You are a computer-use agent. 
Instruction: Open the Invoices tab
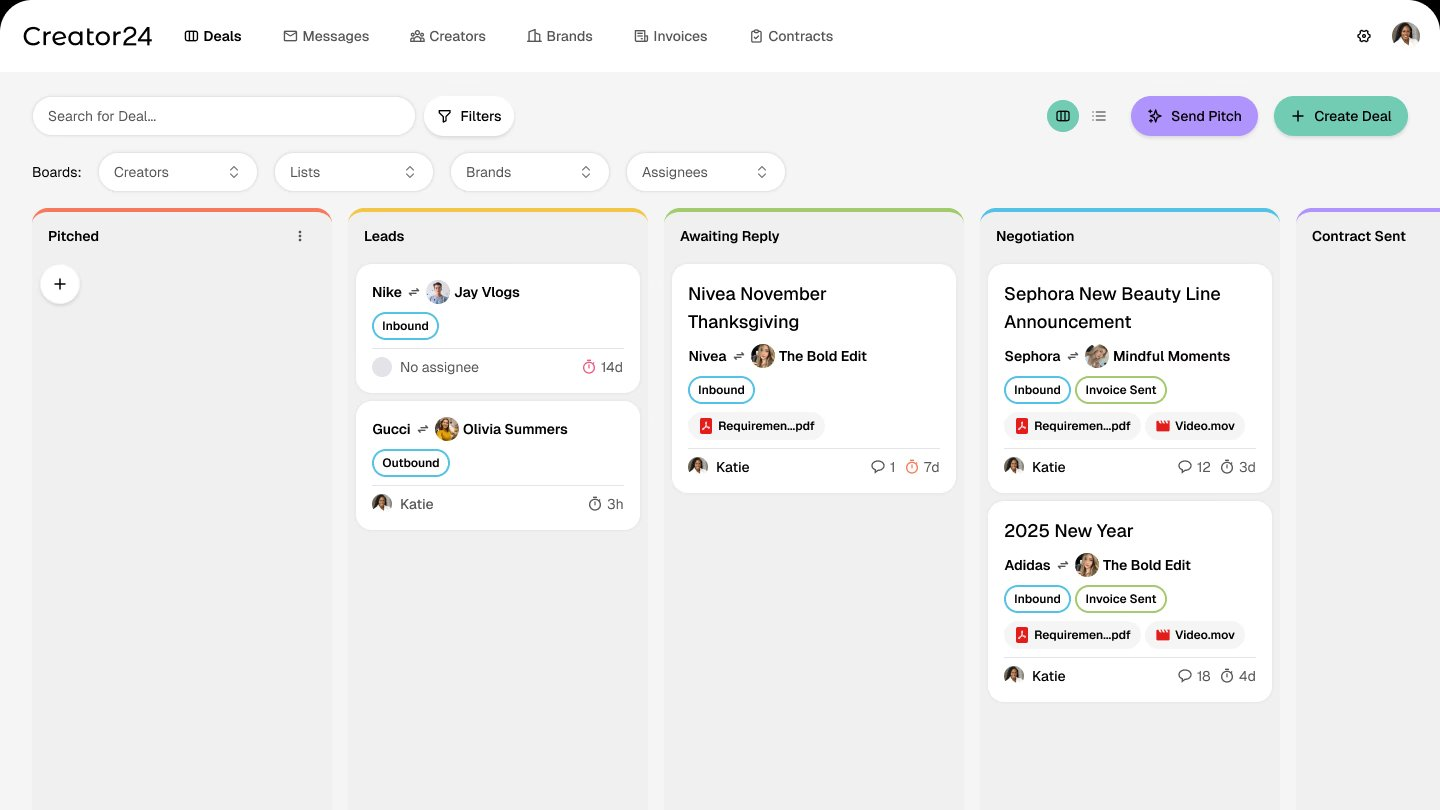coord(671,36)
